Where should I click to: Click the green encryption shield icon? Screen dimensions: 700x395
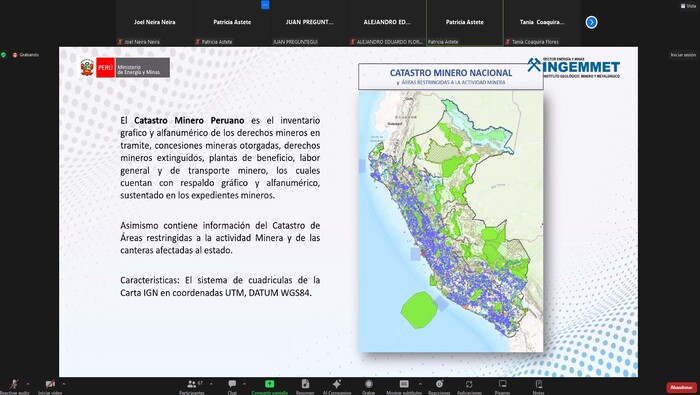tap(4, 55)
